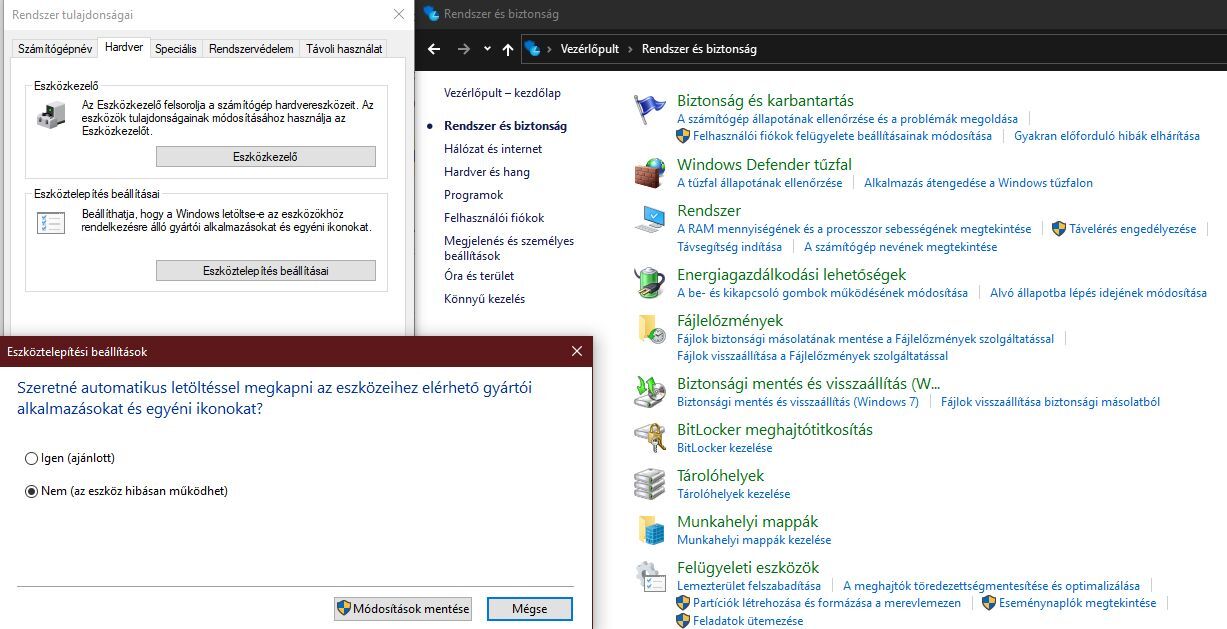Save with Módosítások mentése button
The image size is (1227, 629).
tap(403, 608)
